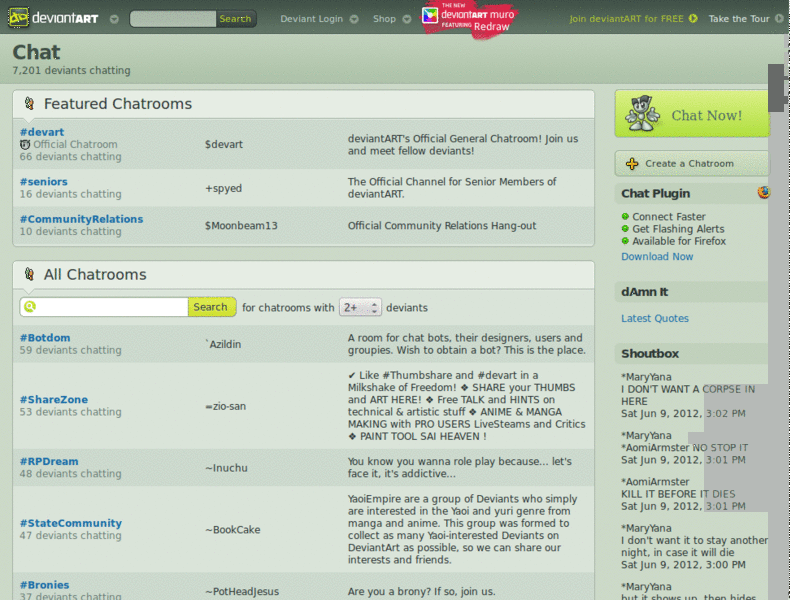800x600 pixels.
Task: Click the page vertical scrollbar thumb
Action: (776, 88)
